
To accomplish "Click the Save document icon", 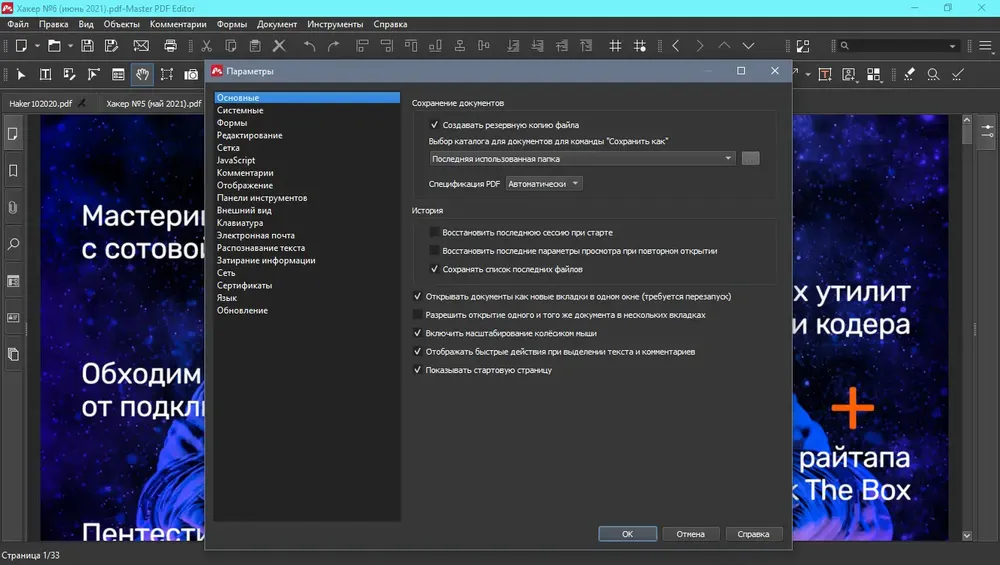I will pyautogui.click(x=87, y=46).
